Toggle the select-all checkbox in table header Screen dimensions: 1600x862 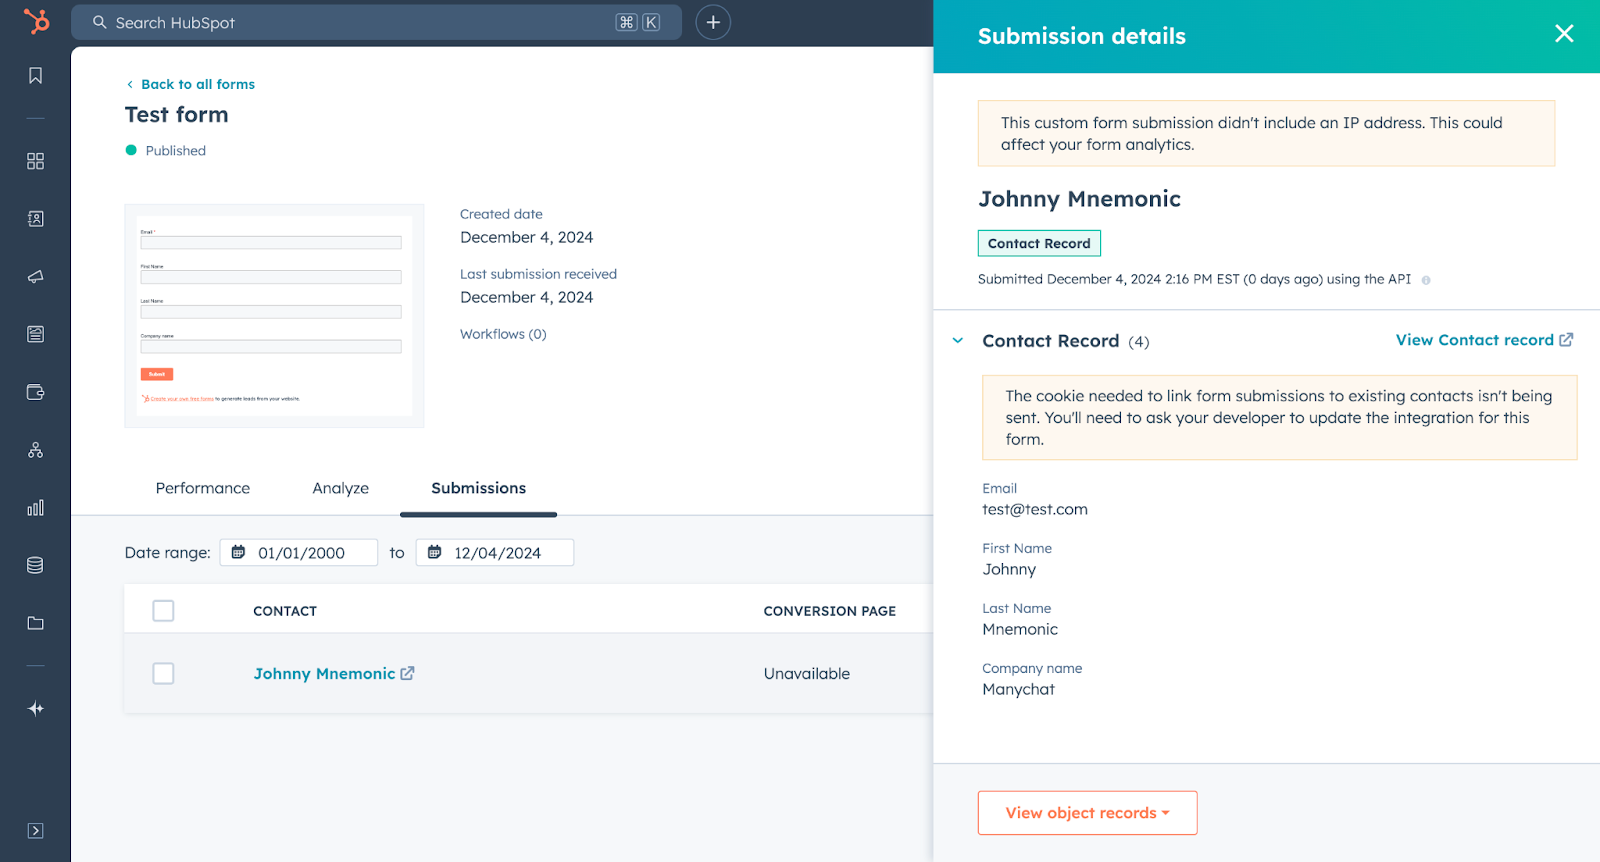click(x=163, y=611)
